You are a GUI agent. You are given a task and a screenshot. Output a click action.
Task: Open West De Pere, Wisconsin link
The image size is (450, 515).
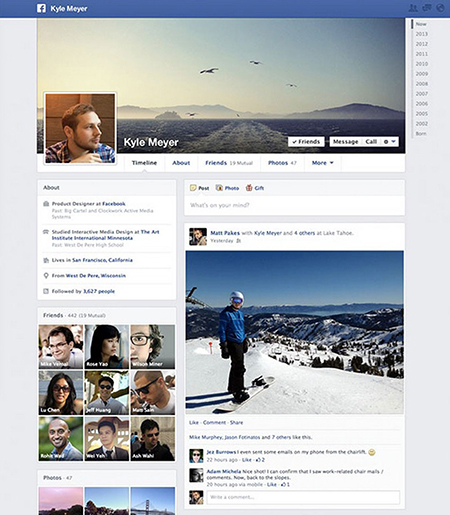click(96, 276)
